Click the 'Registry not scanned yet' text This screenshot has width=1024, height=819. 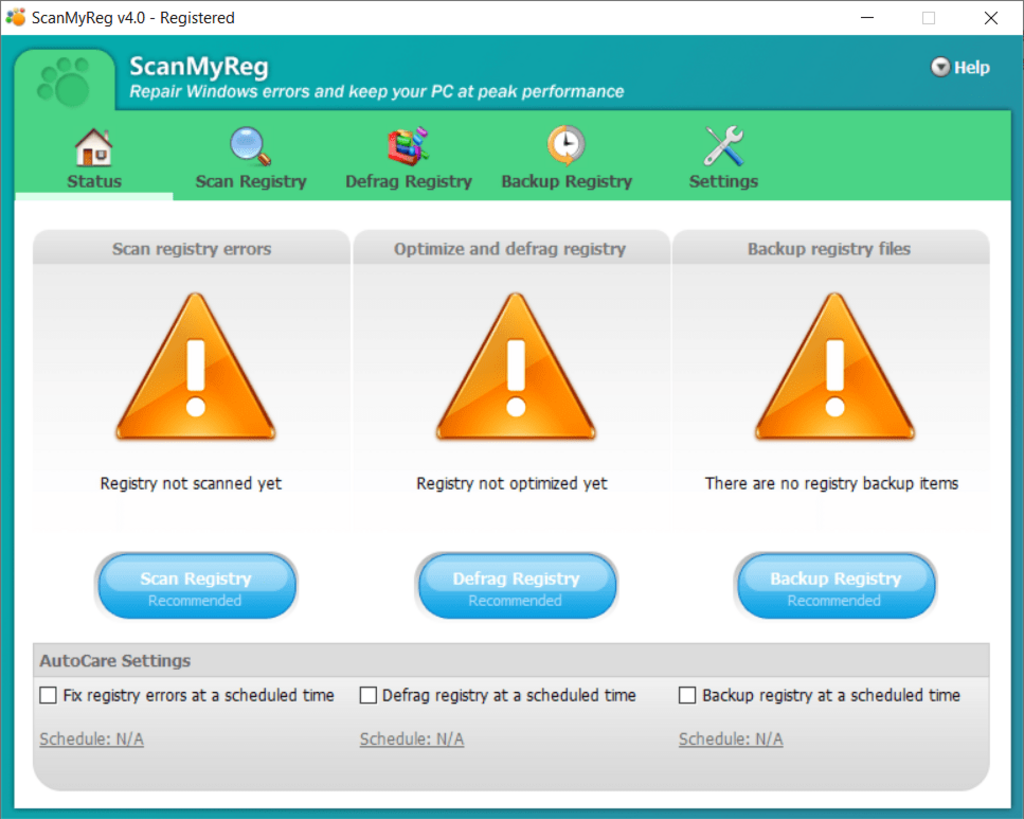(191, 483)
